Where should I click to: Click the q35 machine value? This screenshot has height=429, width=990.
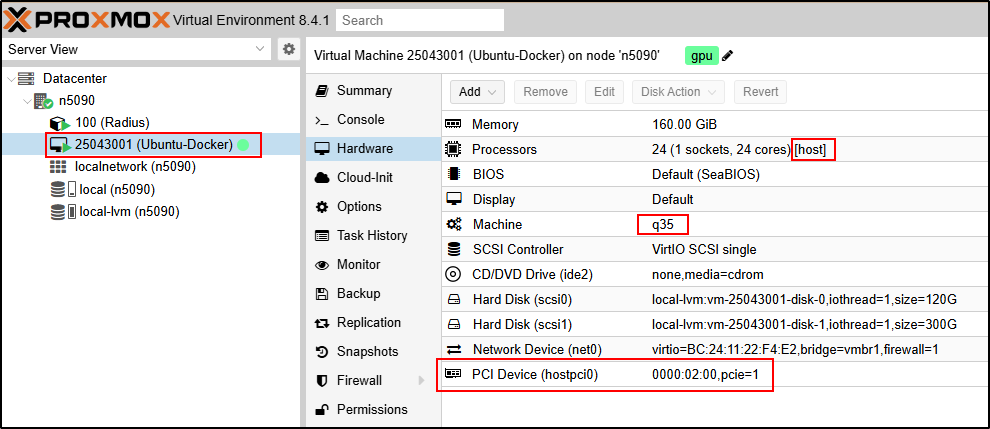click(663, 224)
